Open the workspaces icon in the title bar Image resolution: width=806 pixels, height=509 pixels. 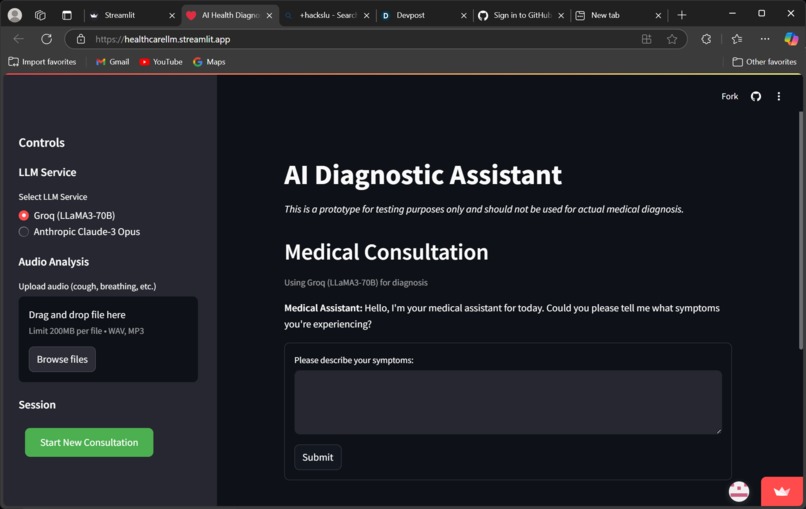pyautogui.click(x=40, y=15)
